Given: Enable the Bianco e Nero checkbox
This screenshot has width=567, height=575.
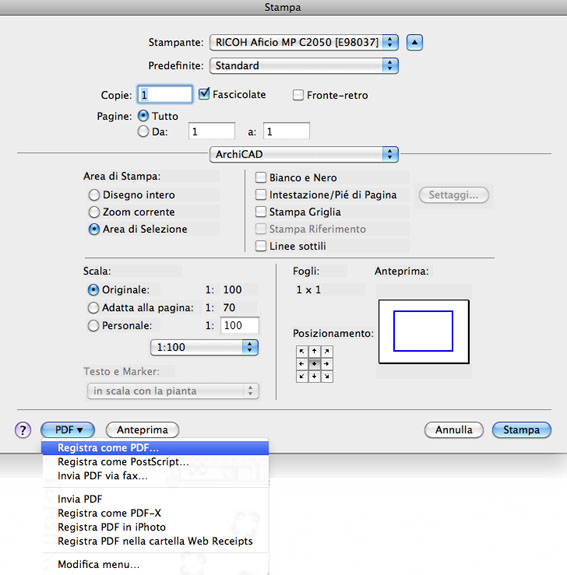Looking at the screenshot, I should [x=261, y=178].
